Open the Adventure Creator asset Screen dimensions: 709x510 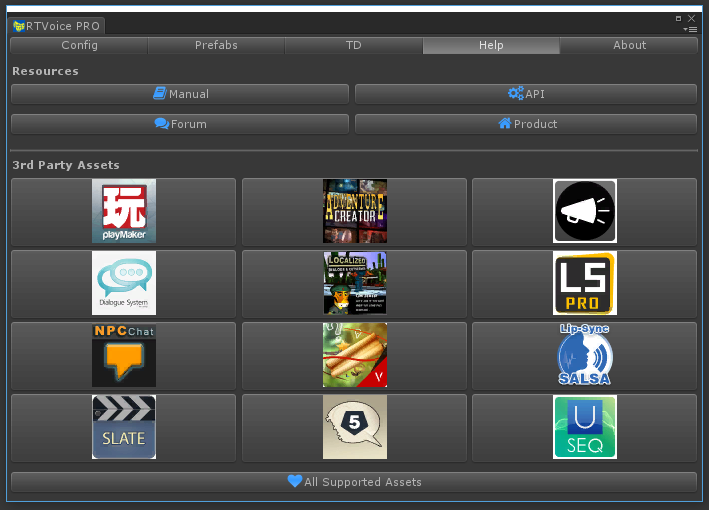[x=354, y=211]
